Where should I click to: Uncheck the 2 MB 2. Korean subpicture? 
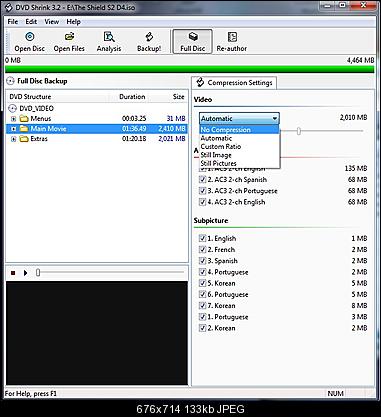coord(202,328)
